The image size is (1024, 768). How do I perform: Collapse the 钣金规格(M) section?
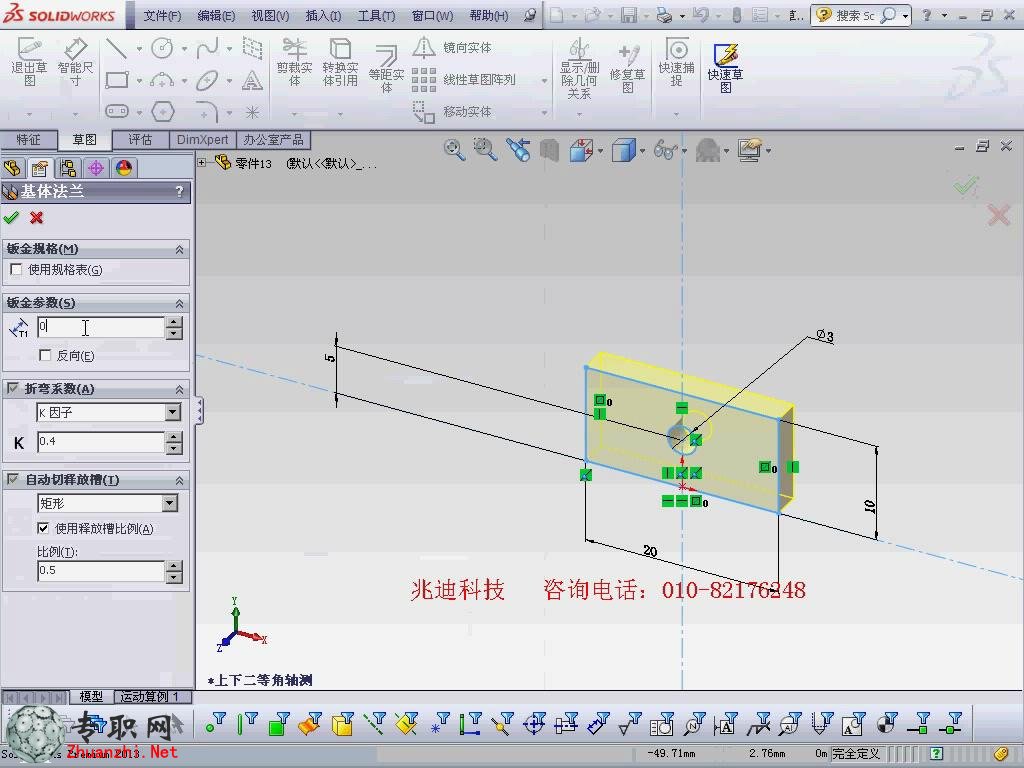pyautogui.click(x=179, y=249)
